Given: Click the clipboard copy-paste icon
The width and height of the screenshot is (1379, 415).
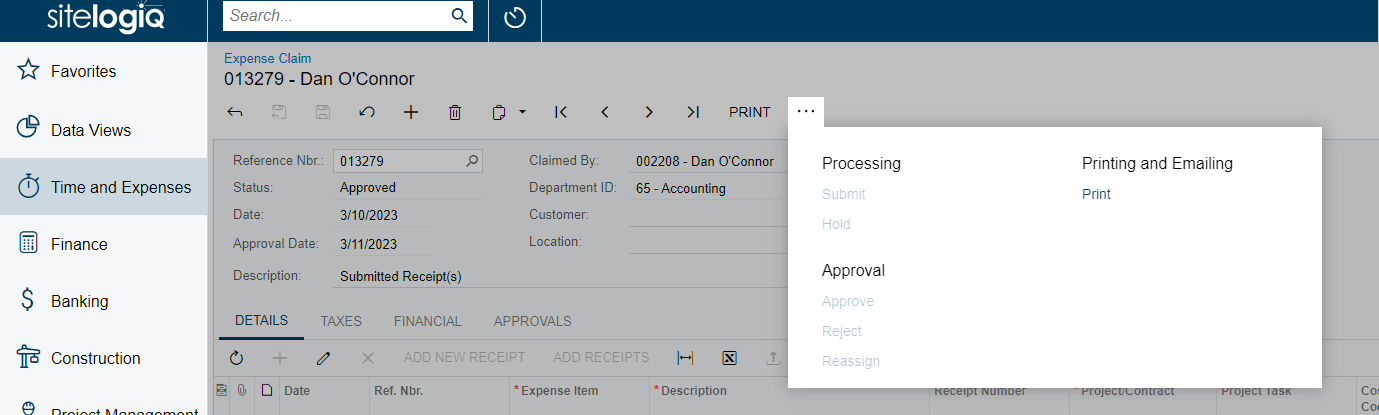Looking at the screenshot, I should pos(500,112).
